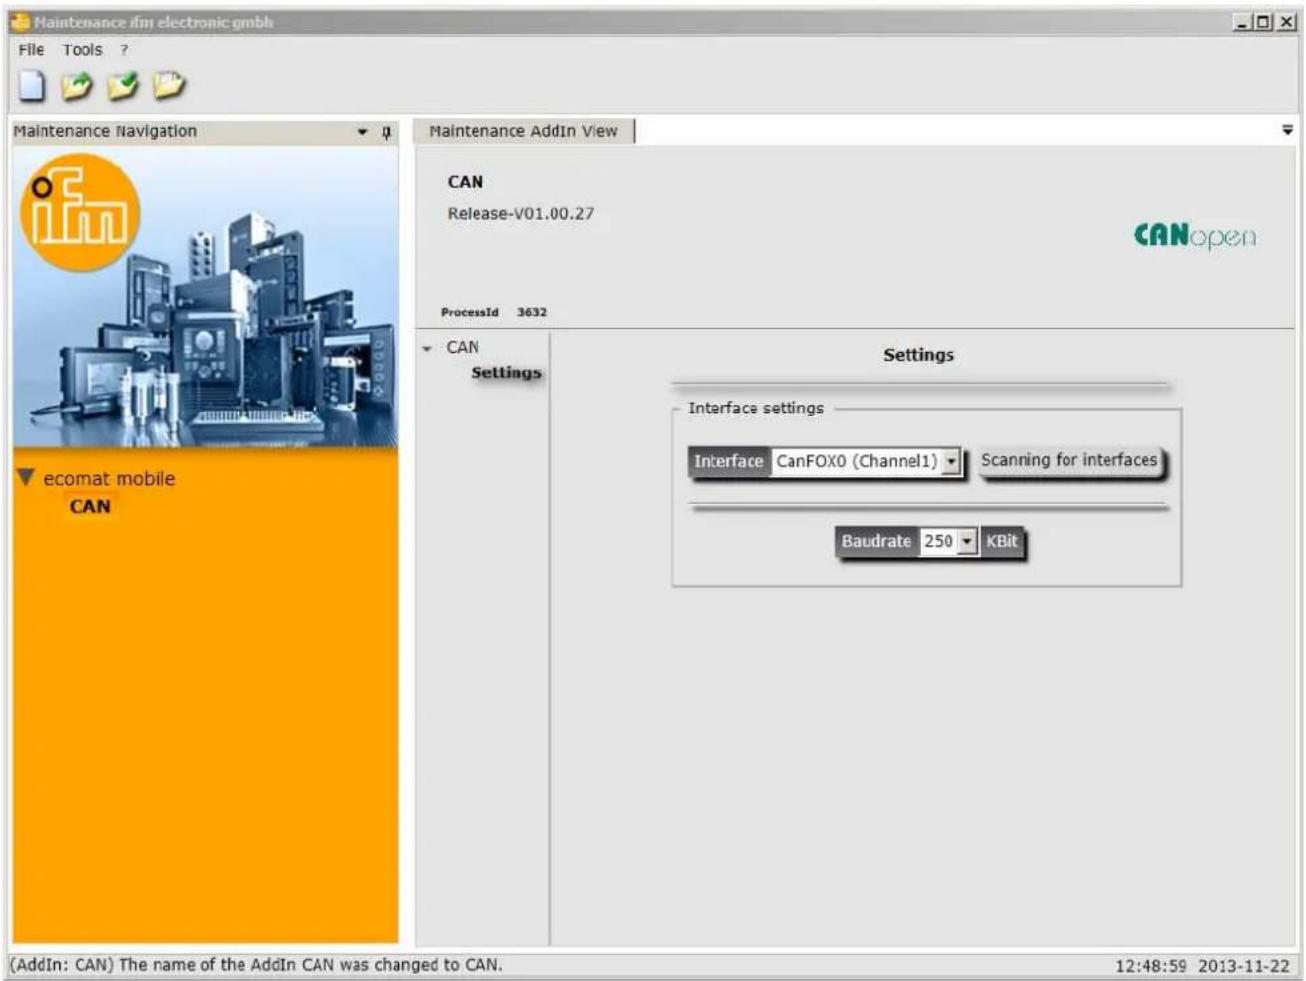Select the Settings item under CAN
The image size is (1306, 981).
(x=506, y=372)
